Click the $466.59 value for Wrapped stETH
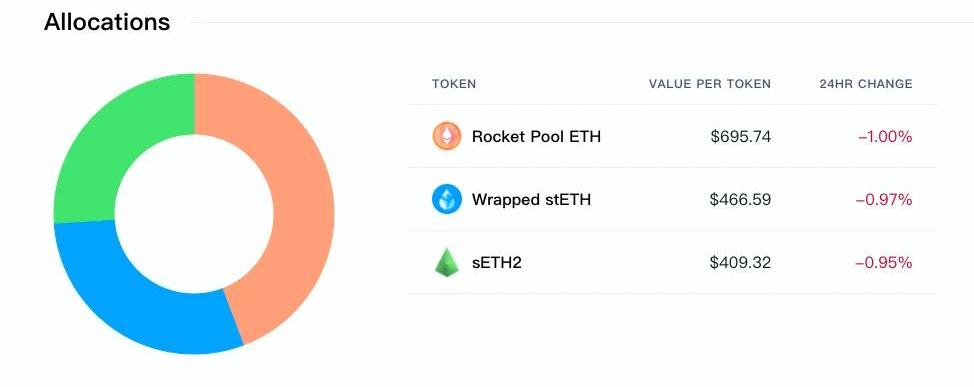 tap(740, 199)
